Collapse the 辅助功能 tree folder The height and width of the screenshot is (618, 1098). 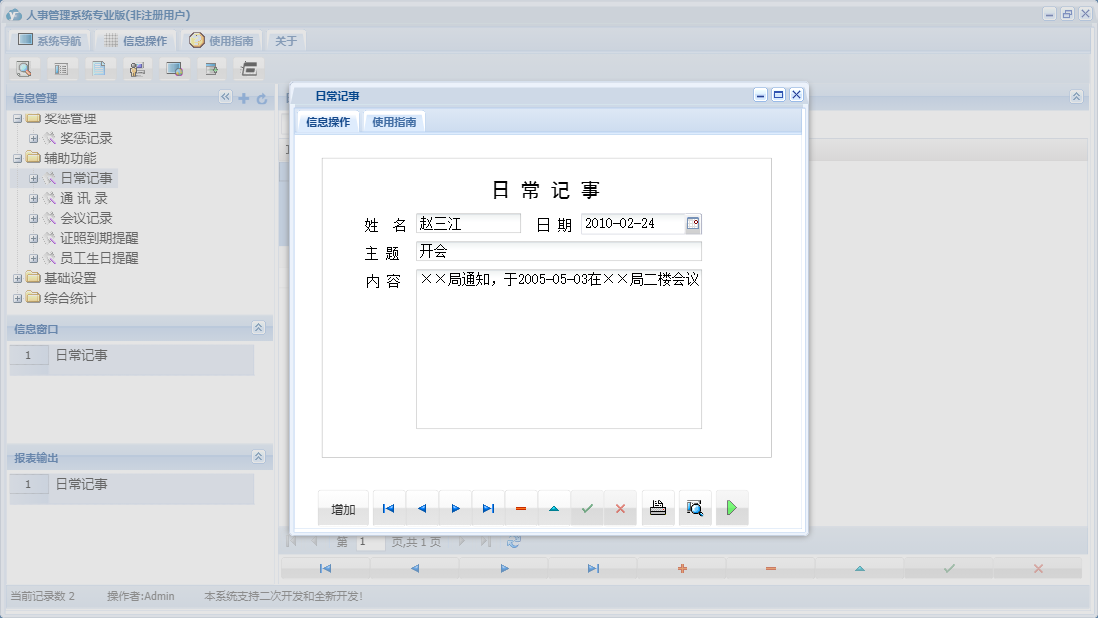click(x=16, y=158)
